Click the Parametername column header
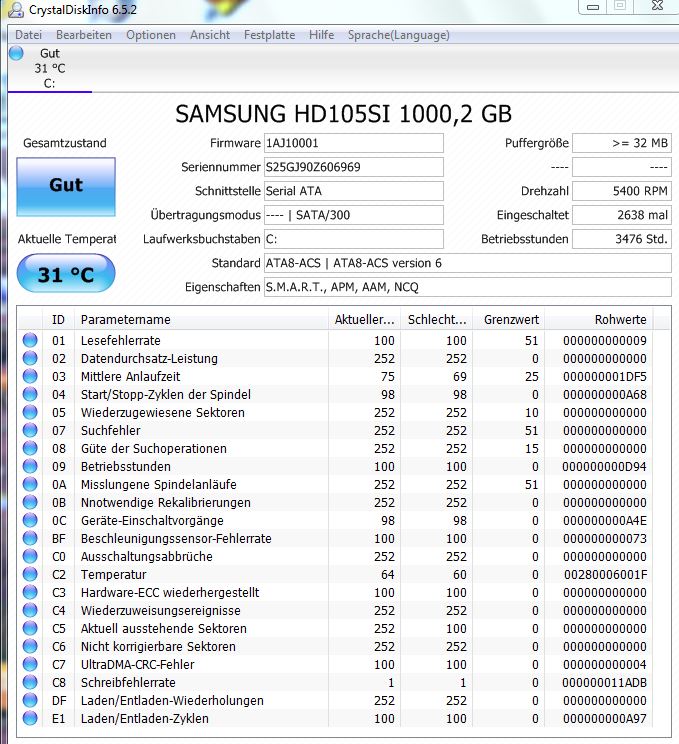 201,319
